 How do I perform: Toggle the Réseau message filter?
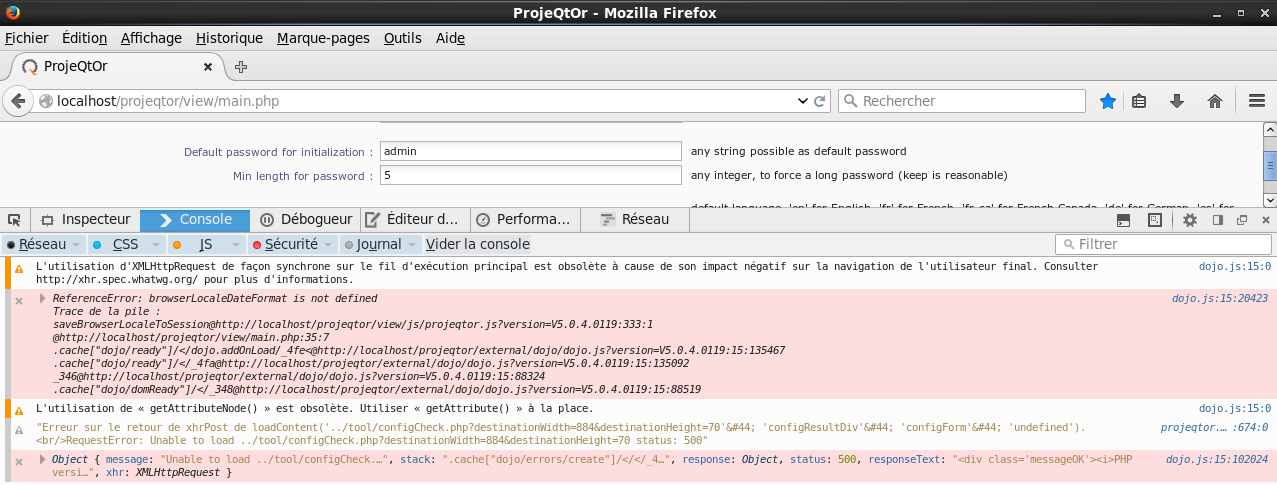click(x=41, y=244)
